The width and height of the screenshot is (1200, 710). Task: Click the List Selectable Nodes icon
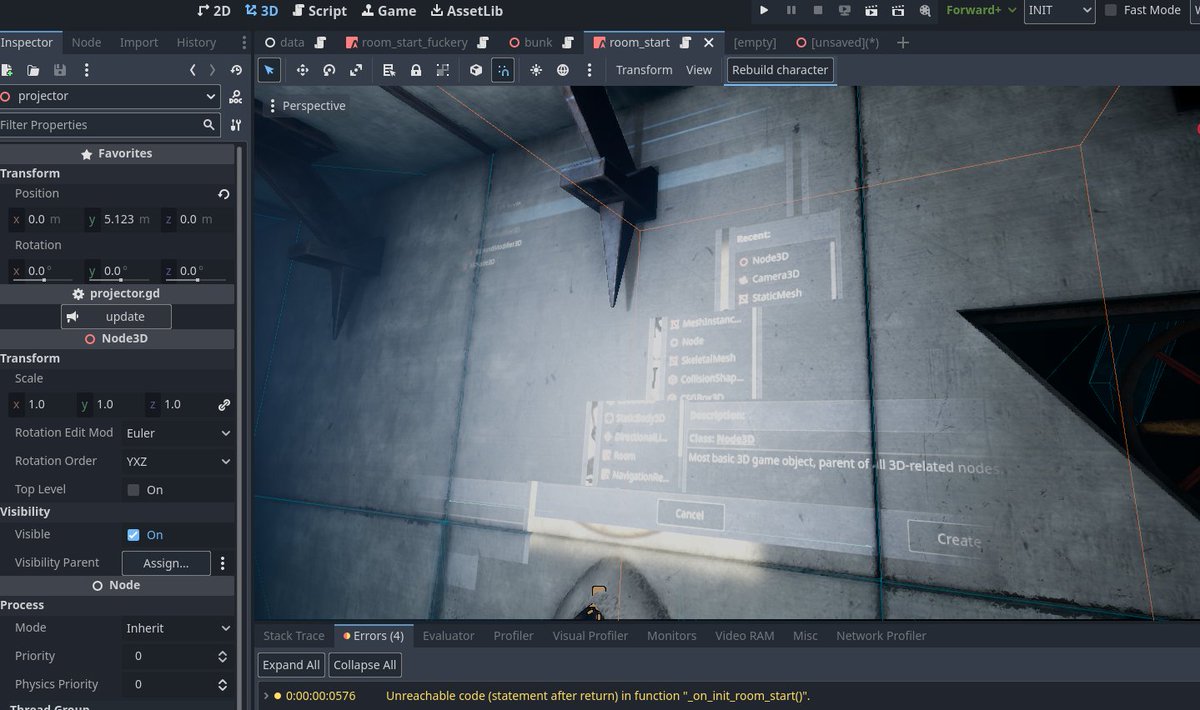coord(389,70)
